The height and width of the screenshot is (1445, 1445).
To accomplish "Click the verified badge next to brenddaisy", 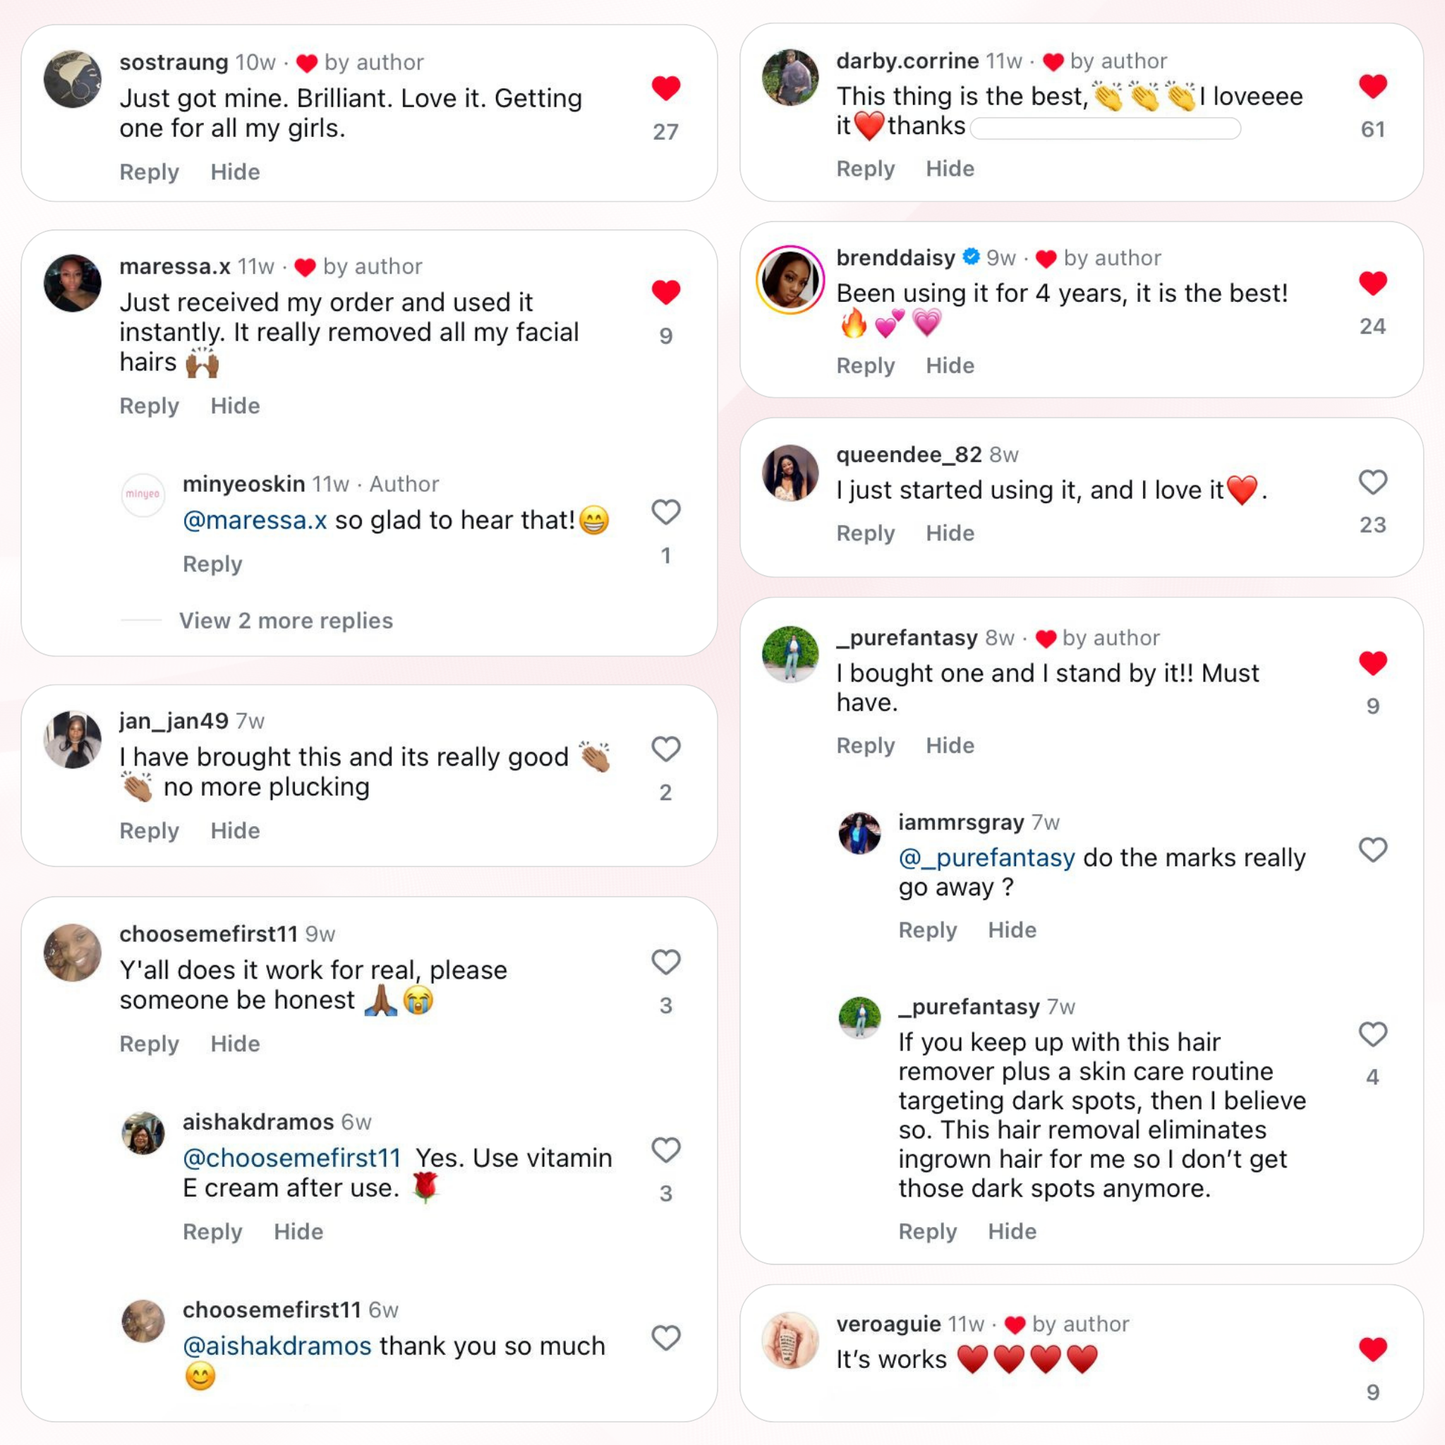I will [x=970, y=257].
